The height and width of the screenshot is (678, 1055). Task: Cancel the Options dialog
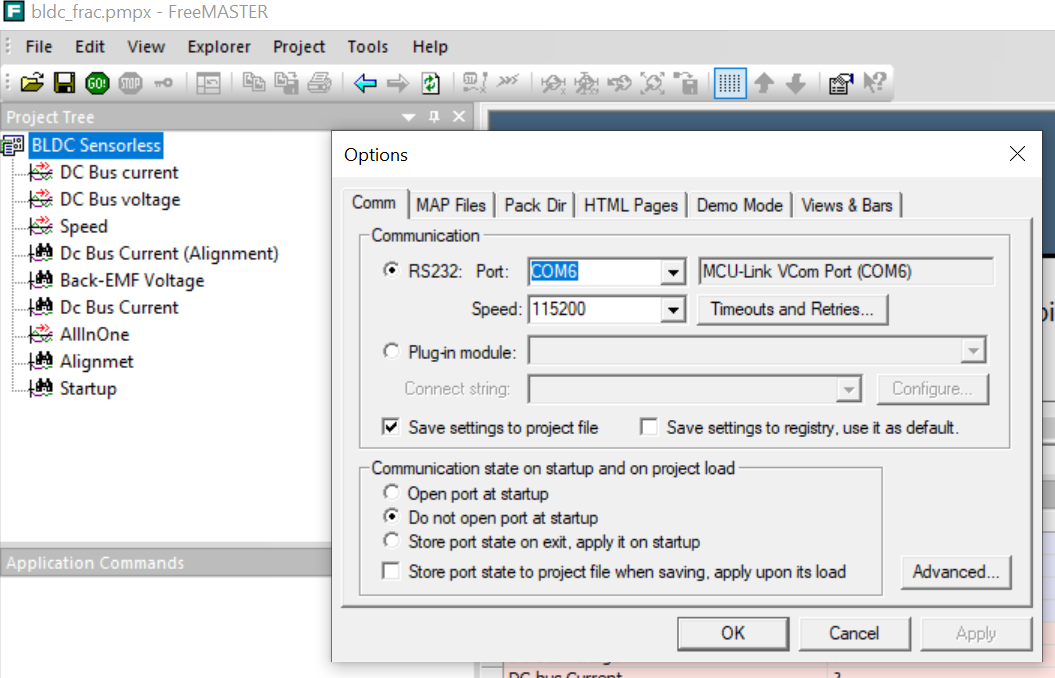[854, 634]
